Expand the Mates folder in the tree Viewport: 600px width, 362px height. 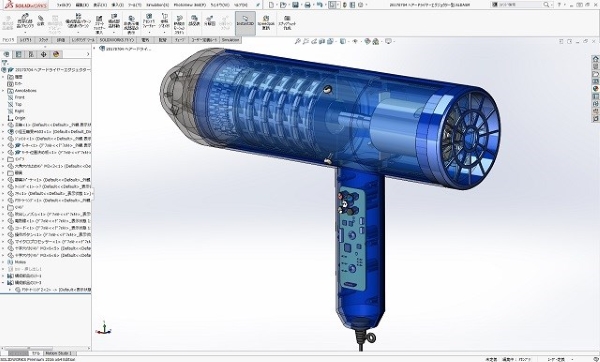click(x=3, y=262)
